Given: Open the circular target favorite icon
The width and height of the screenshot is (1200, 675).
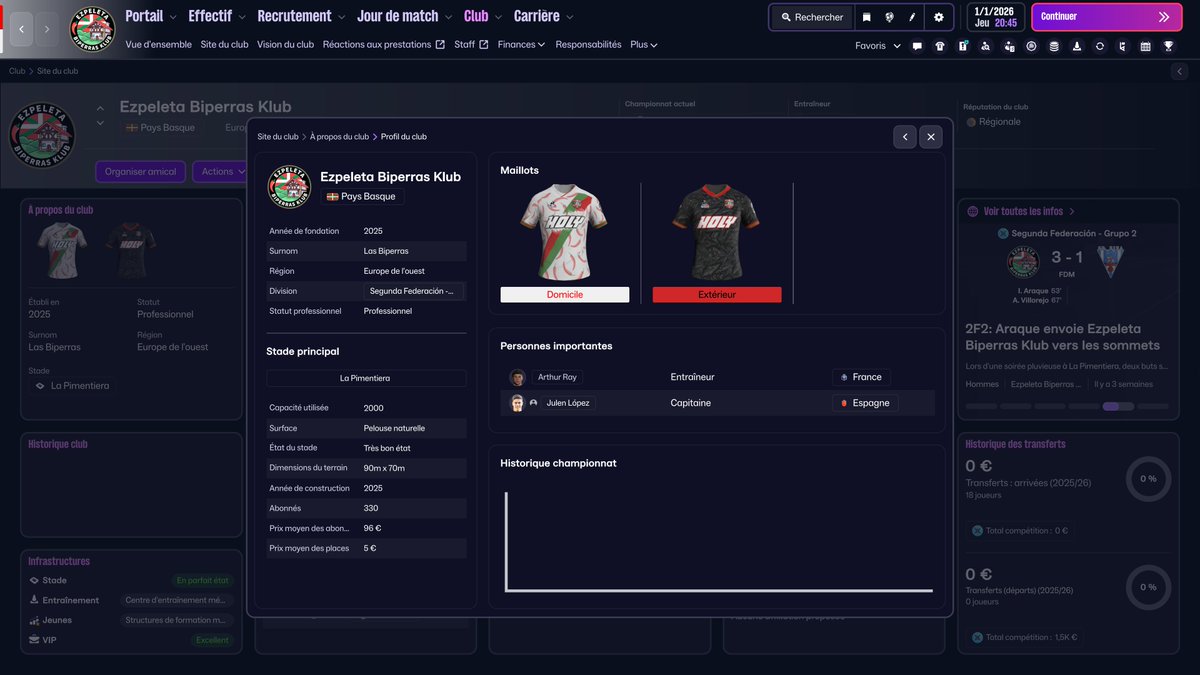Looking at the screenshot, I should tap(1031, 46).
